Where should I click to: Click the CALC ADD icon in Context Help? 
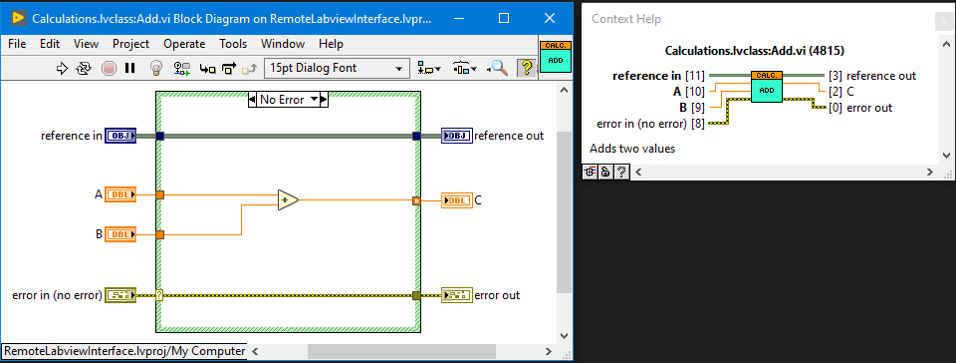tap(766, 87)
